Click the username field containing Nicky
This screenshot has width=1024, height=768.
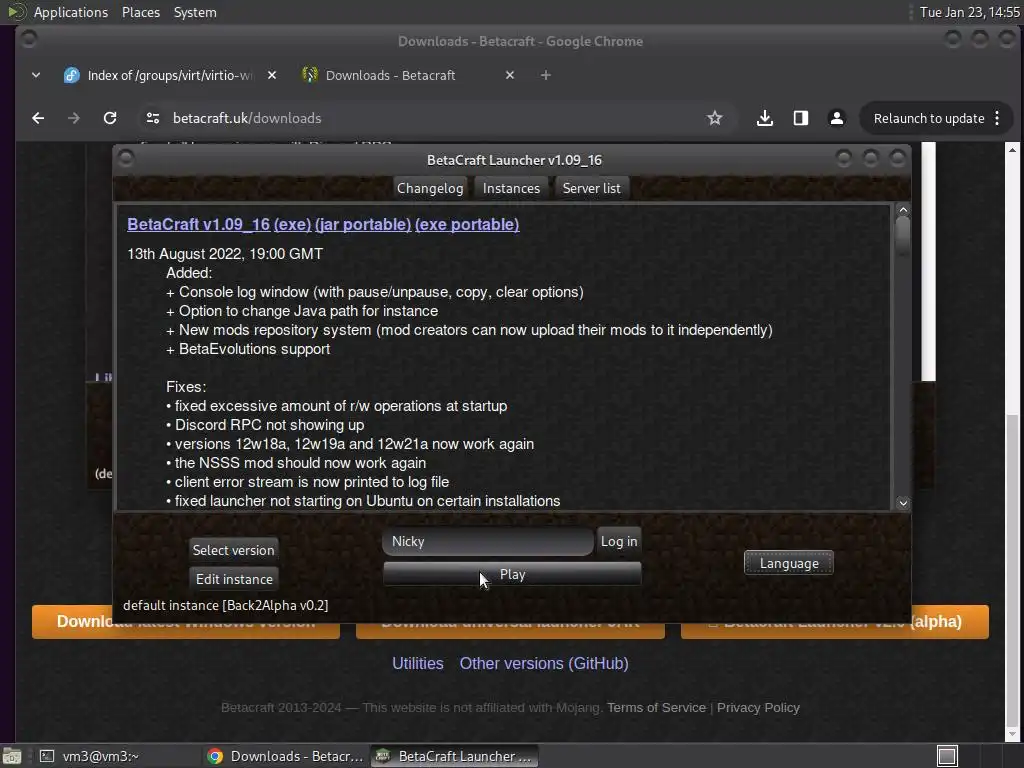(488, 541)
